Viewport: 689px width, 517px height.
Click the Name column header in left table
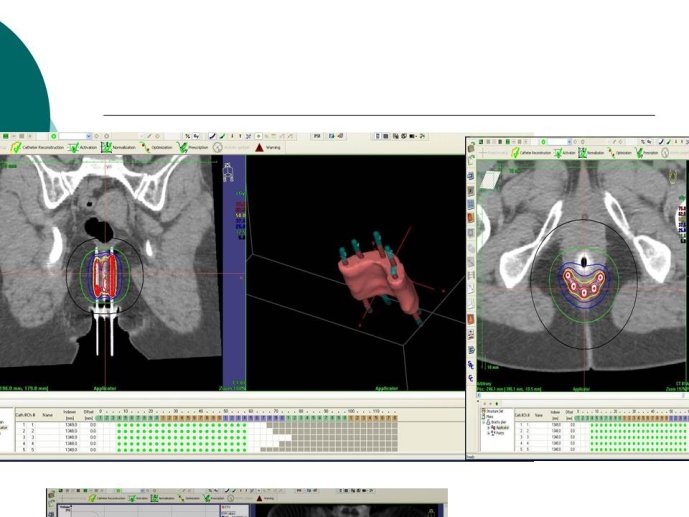[47, 415]
